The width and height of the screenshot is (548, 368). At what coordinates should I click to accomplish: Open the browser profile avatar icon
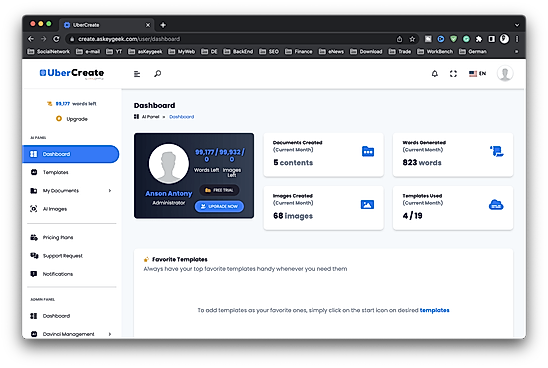point(504,39)
